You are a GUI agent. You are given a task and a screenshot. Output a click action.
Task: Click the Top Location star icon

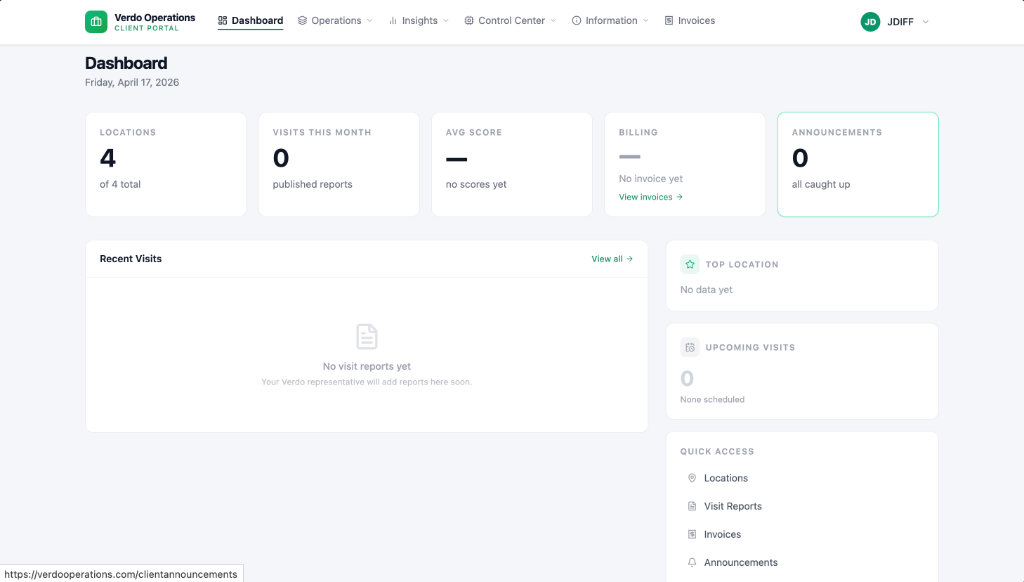690,265
